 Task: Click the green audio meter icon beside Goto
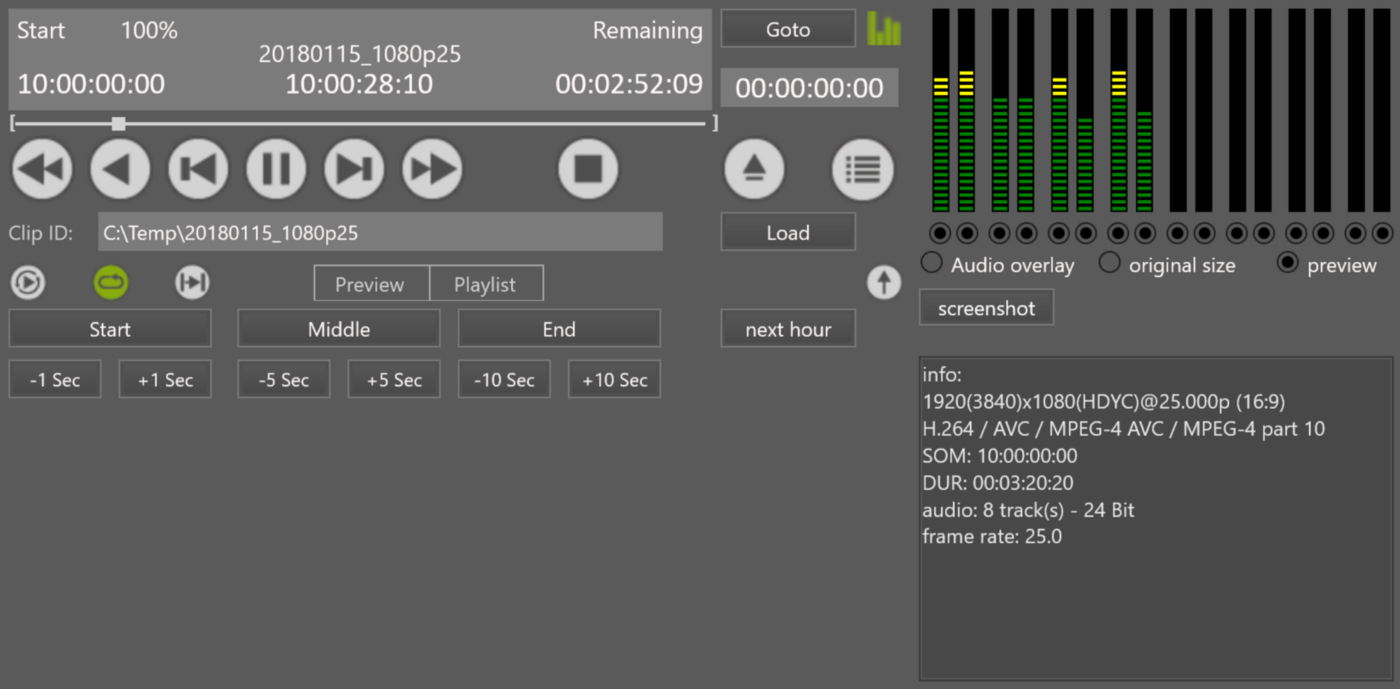coord(884,29)
